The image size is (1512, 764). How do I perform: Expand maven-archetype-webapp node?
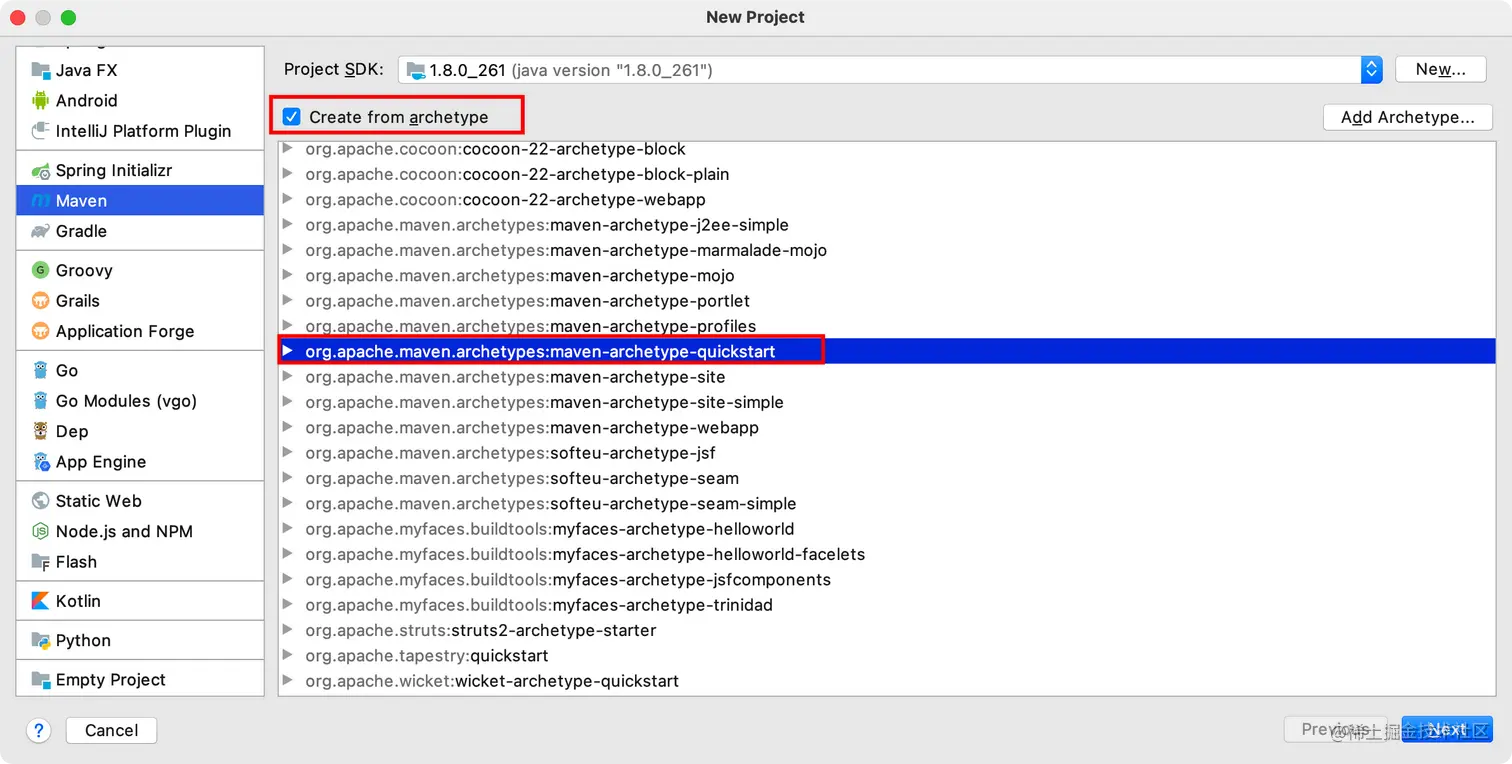coord(288,427)
